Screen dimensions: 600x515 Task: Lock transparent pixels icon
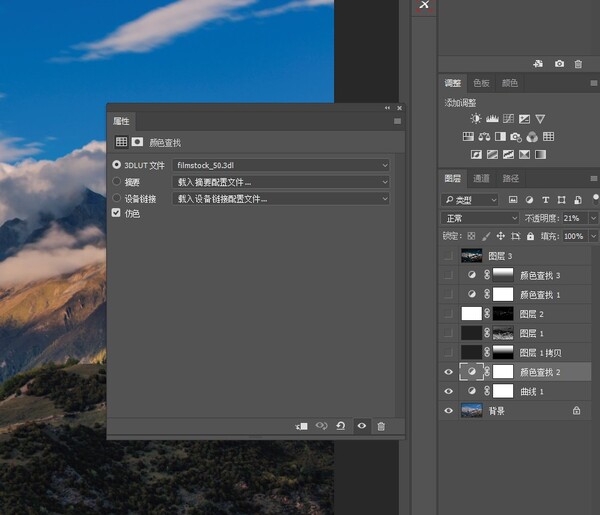[471, 236]
